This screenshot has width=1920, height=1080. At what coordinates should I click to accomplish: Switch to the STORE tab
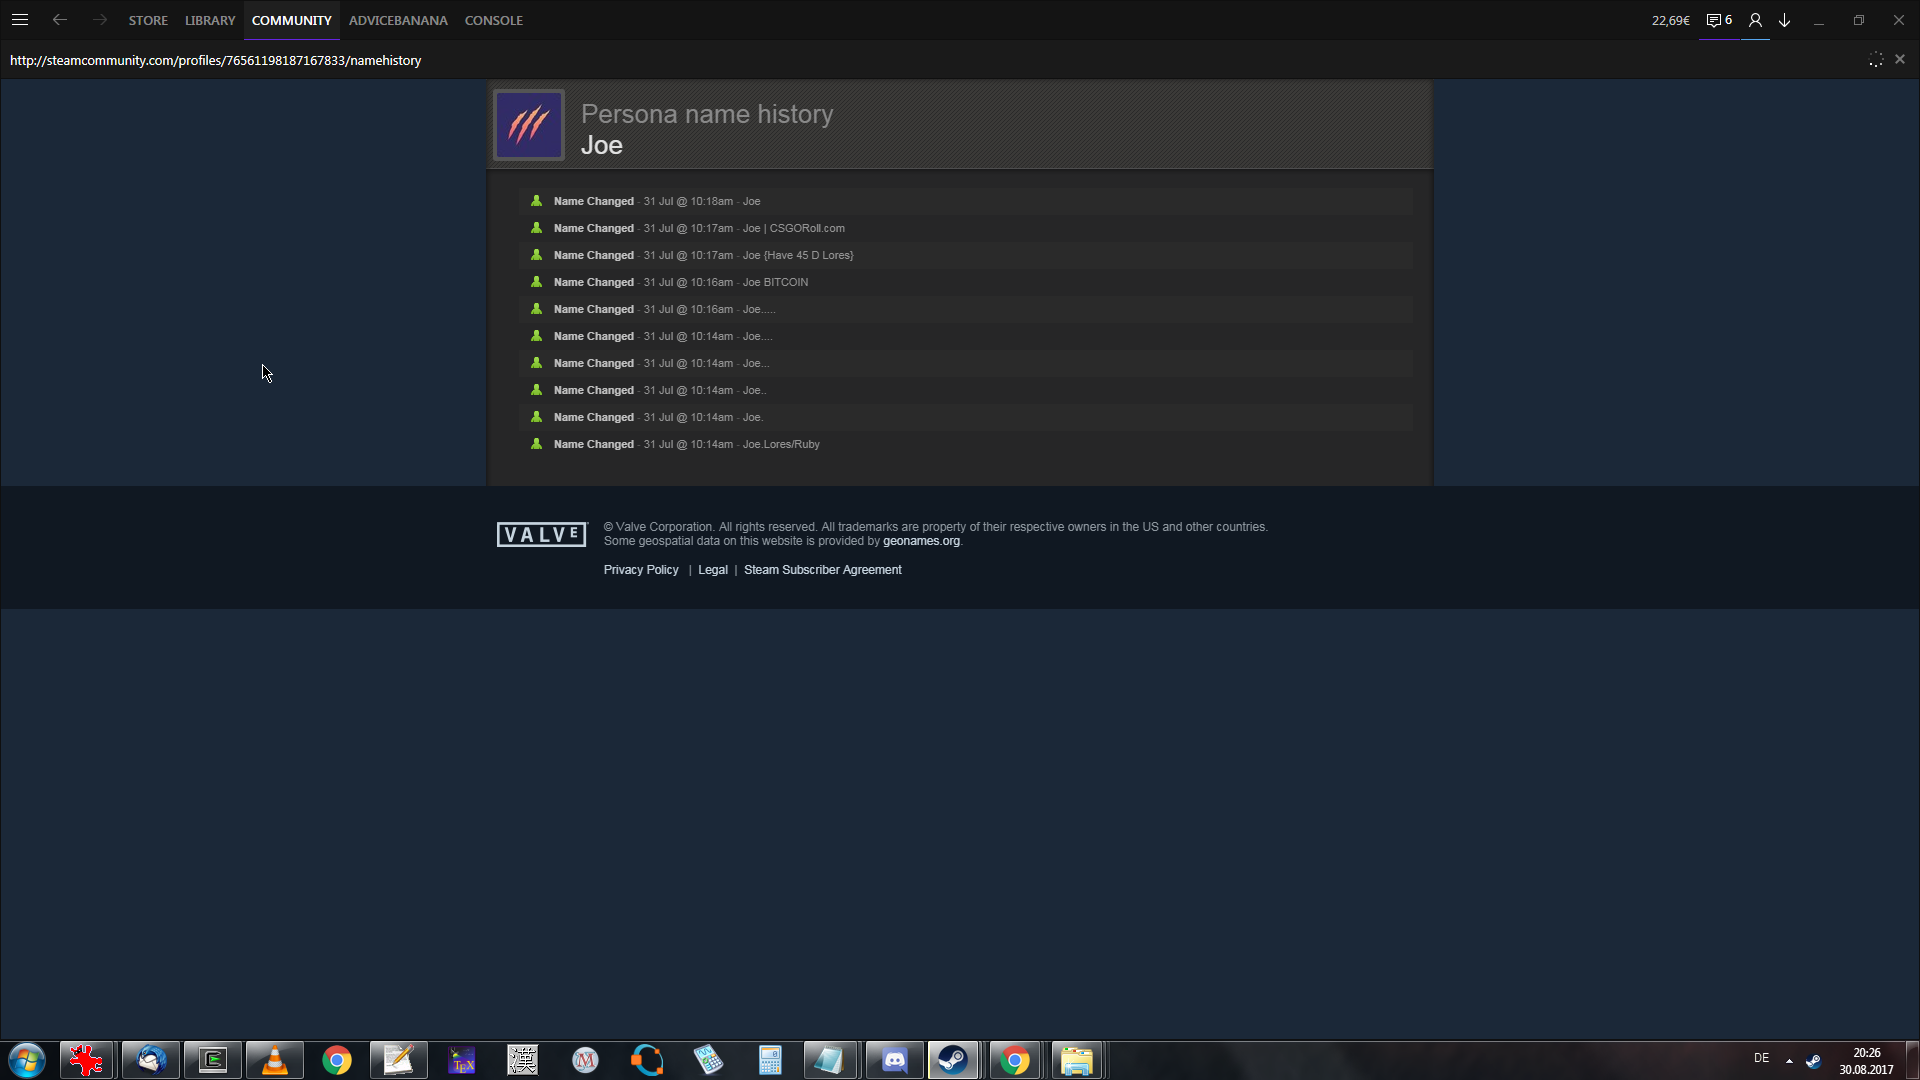point(148,20)
